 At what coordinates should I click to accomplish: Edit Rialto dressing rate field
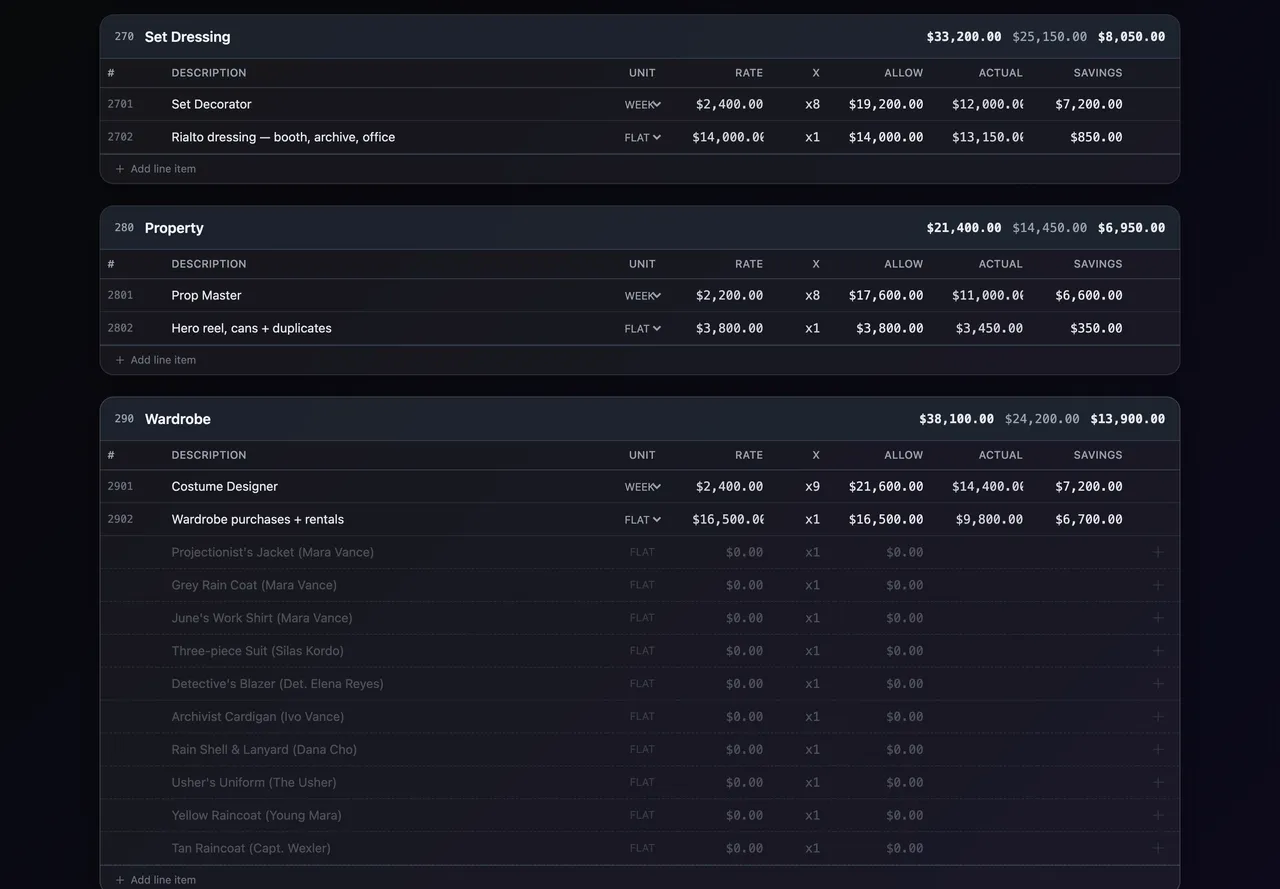727,137
